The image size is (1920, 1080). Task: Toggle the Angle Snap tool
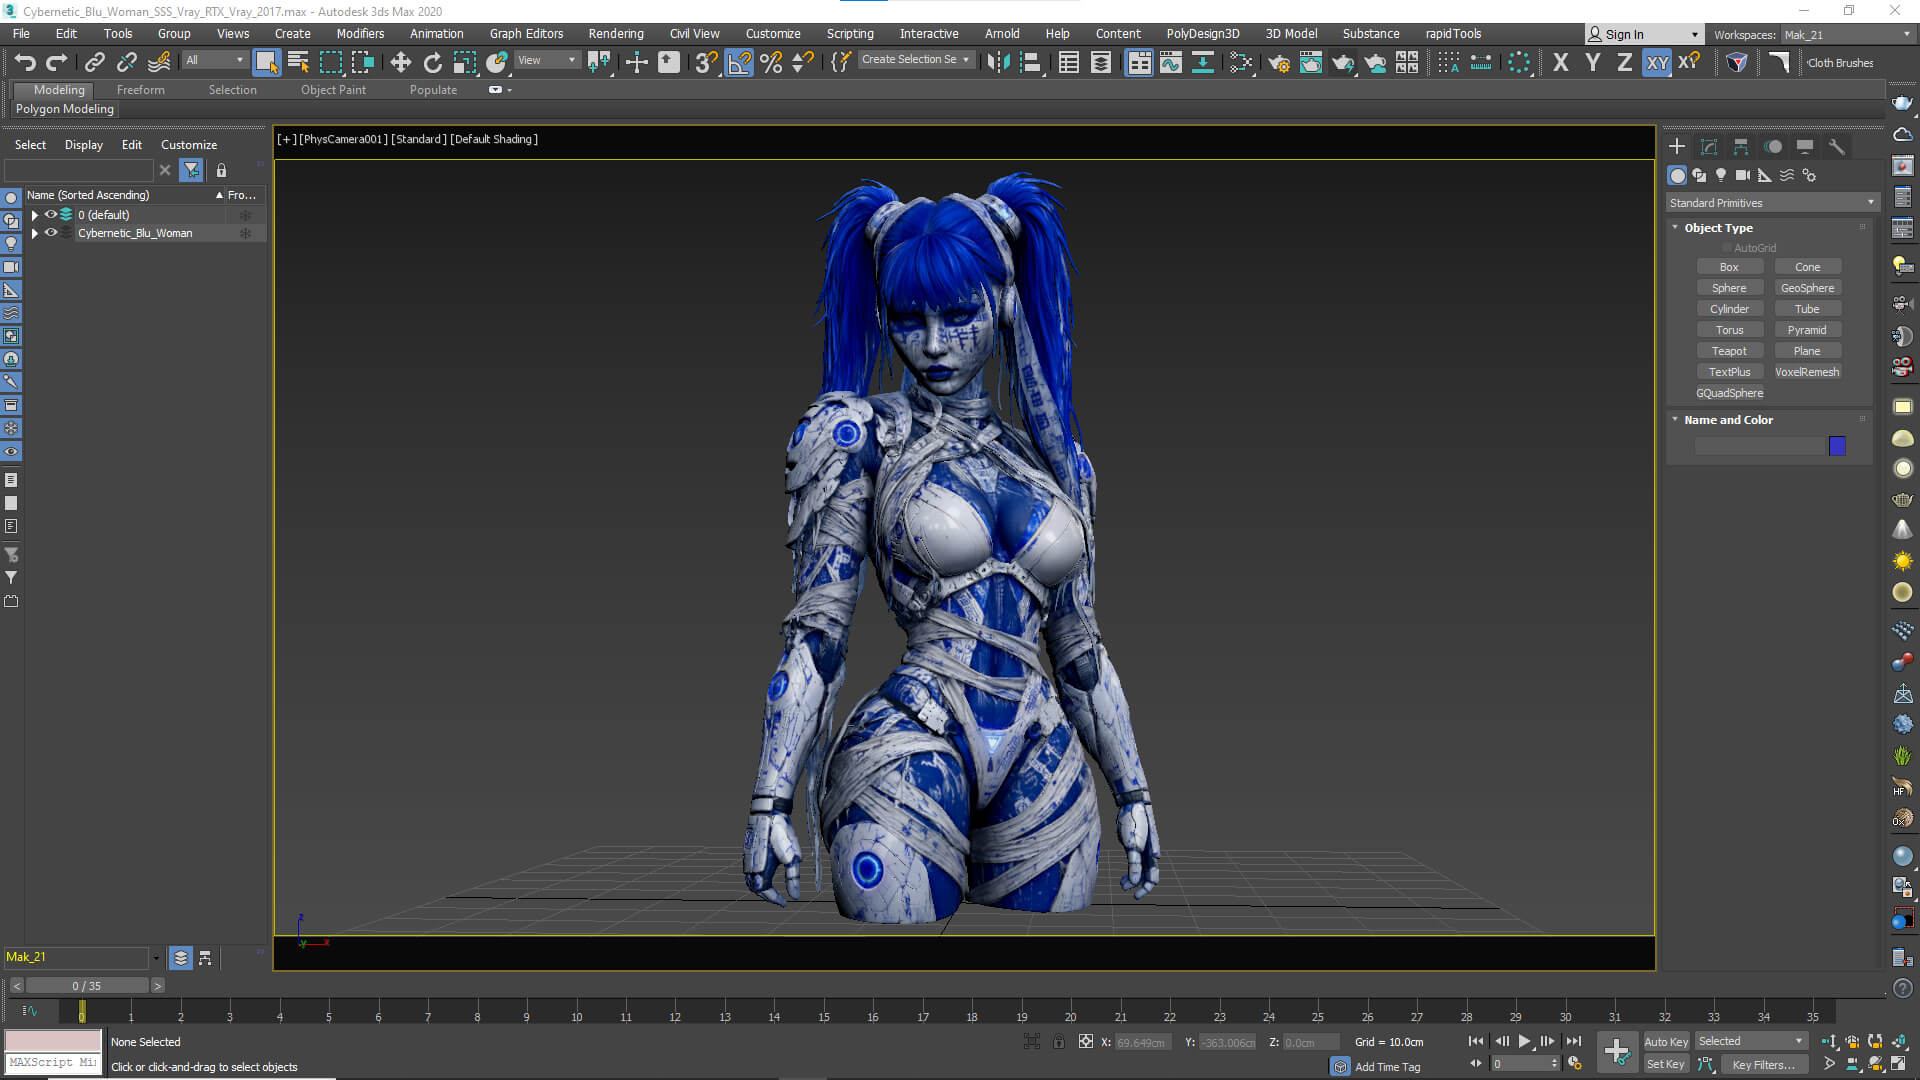click(739, 62)
